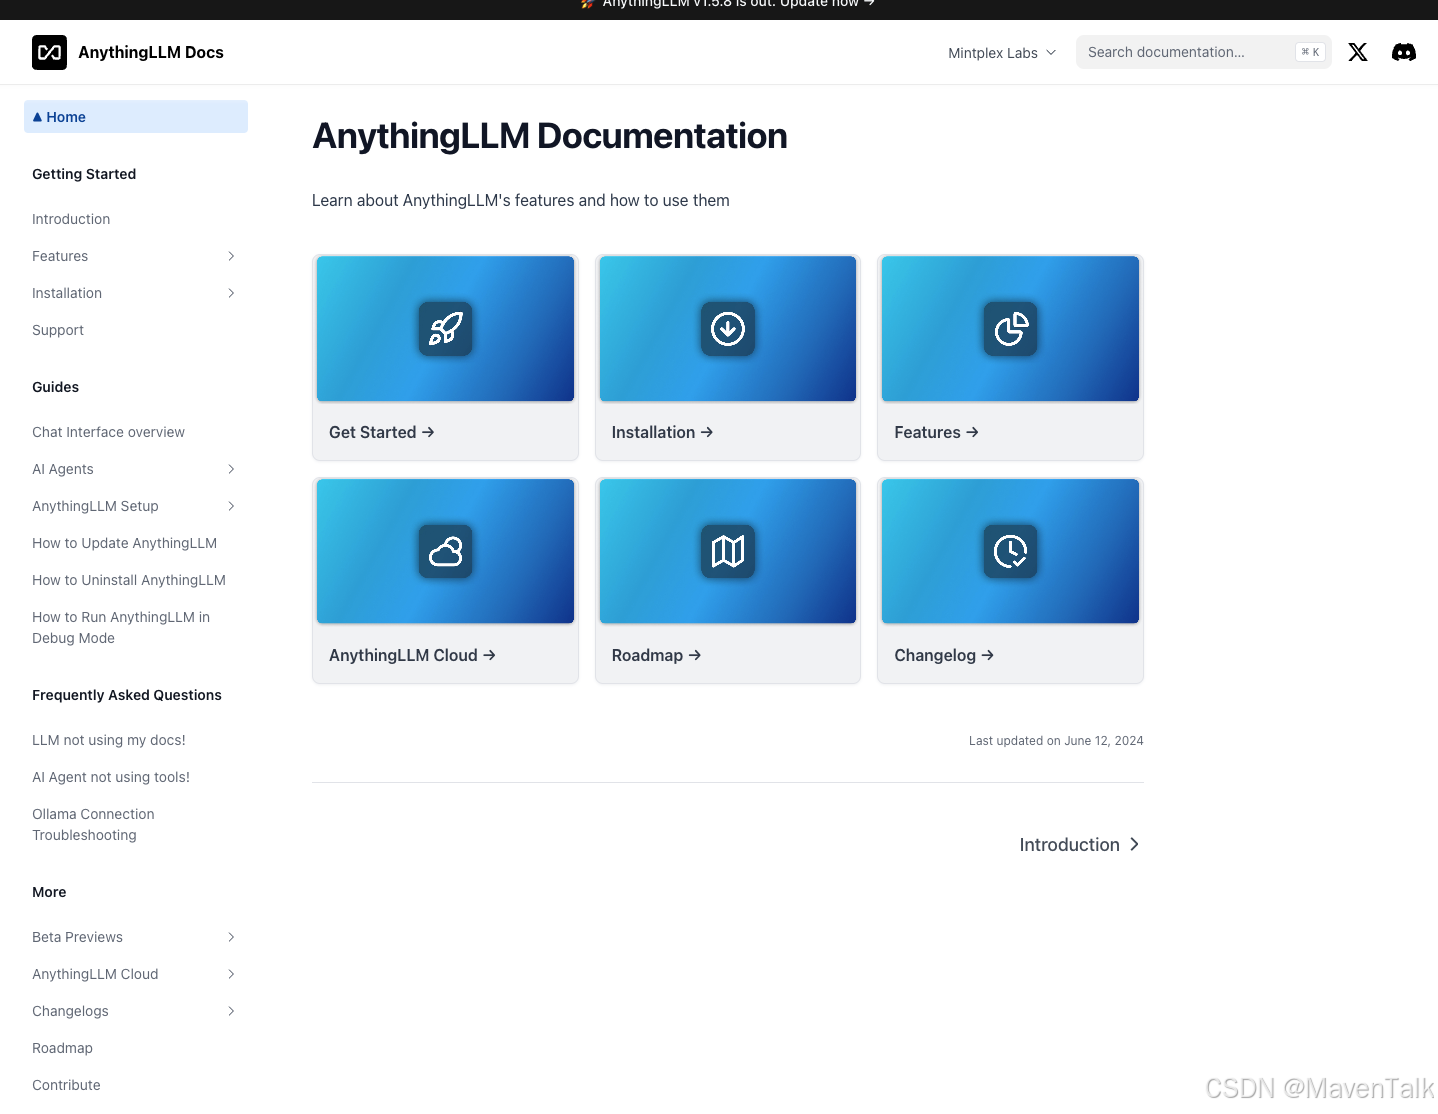Open Chat Interface overview guide

[108, 432]
